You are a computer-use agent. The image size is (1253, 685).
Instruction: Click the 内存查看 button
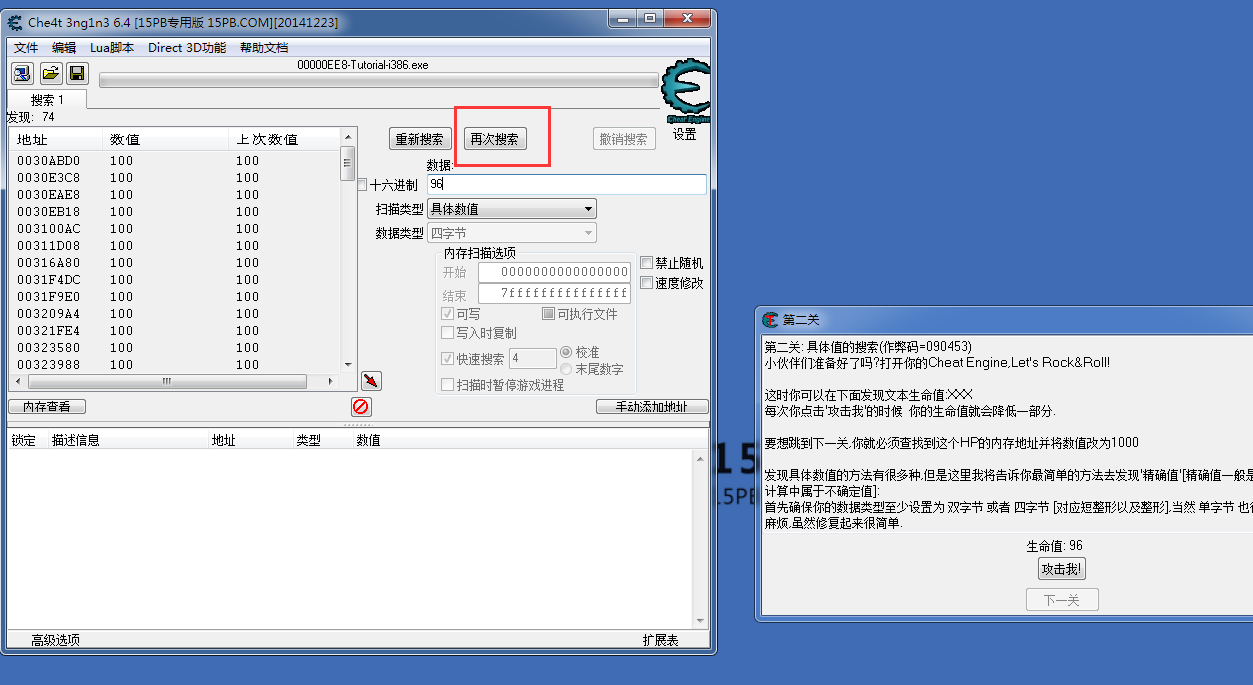(x=47, y=407)
